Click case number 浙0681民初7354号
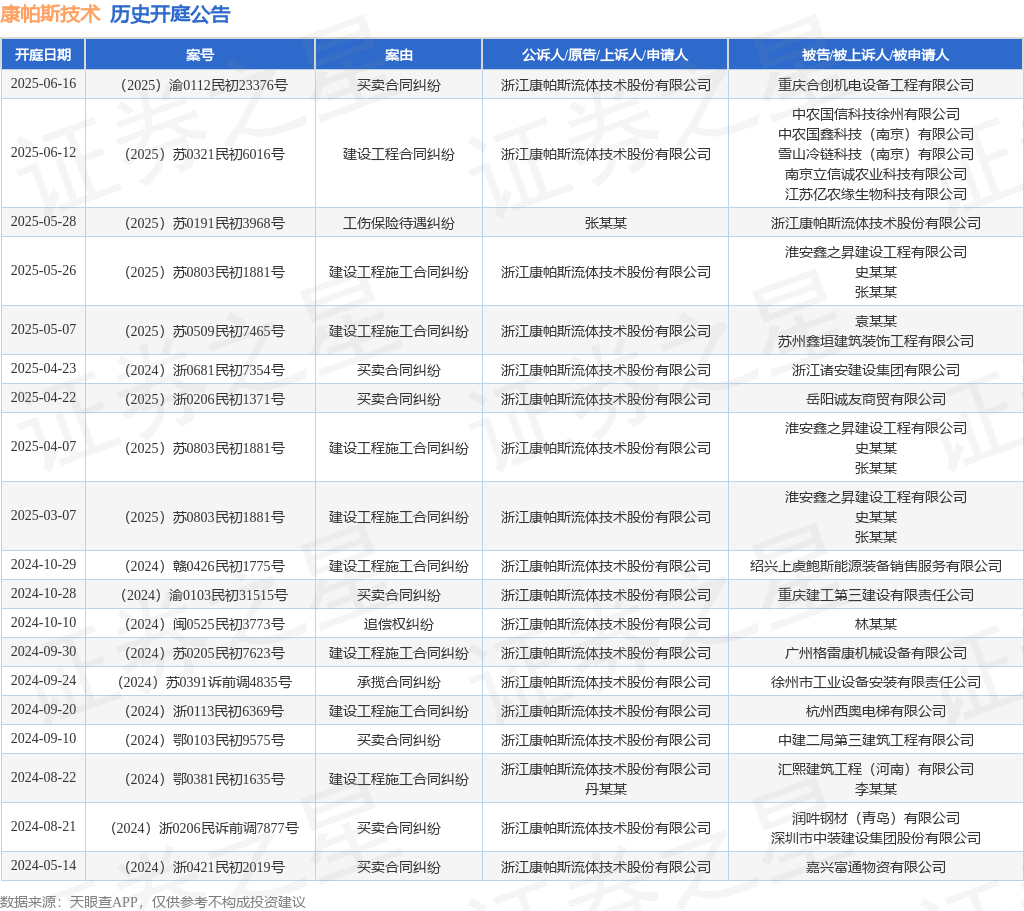 coord(204,370)
